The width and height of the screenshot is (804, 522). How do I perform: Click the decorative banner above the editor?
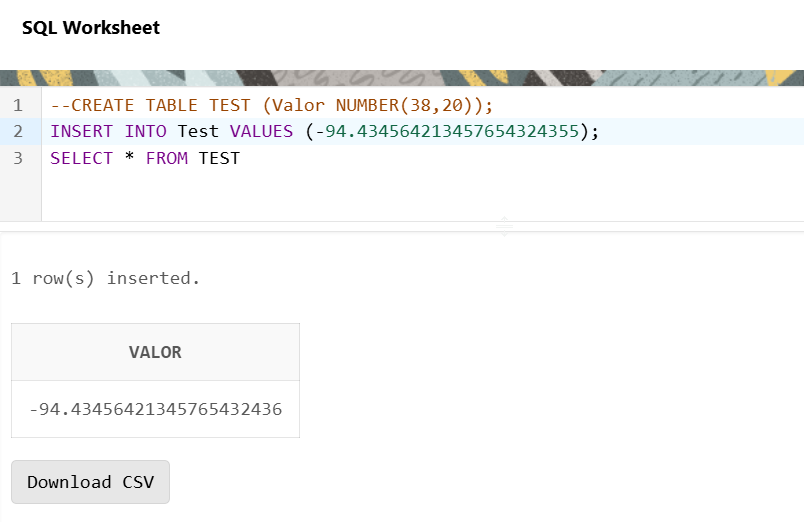pyautogui.click(x=400, y=78)
